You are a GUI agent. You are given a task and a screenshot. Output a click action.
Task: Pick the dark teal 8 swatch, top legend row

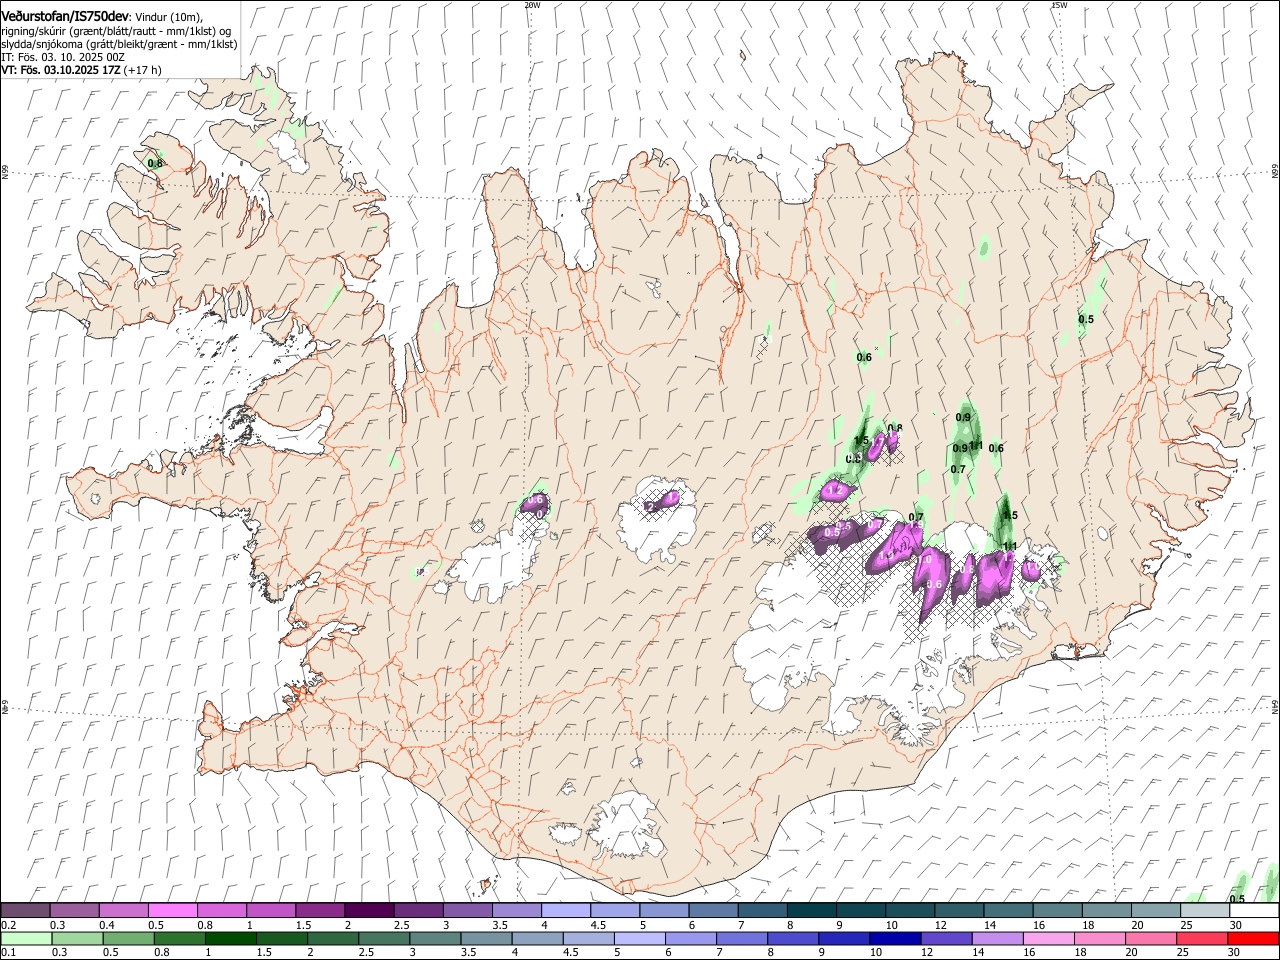(x=811, y=911)
